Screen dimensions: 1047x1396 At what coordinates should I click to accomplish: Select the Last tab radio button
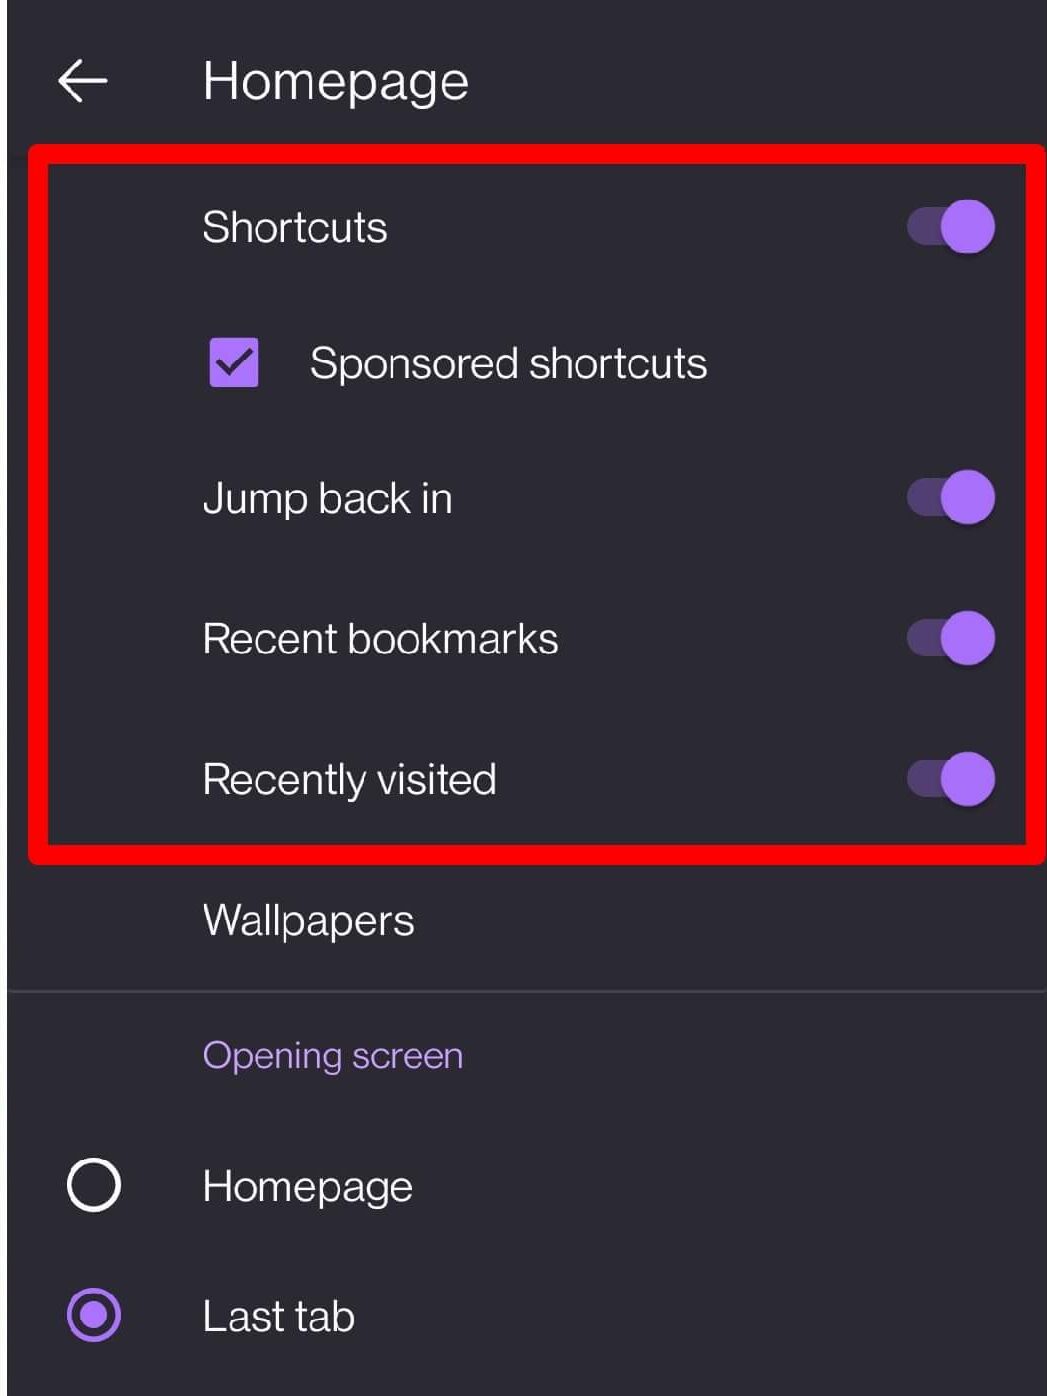pyautogui.click(x=94, y=1314)
